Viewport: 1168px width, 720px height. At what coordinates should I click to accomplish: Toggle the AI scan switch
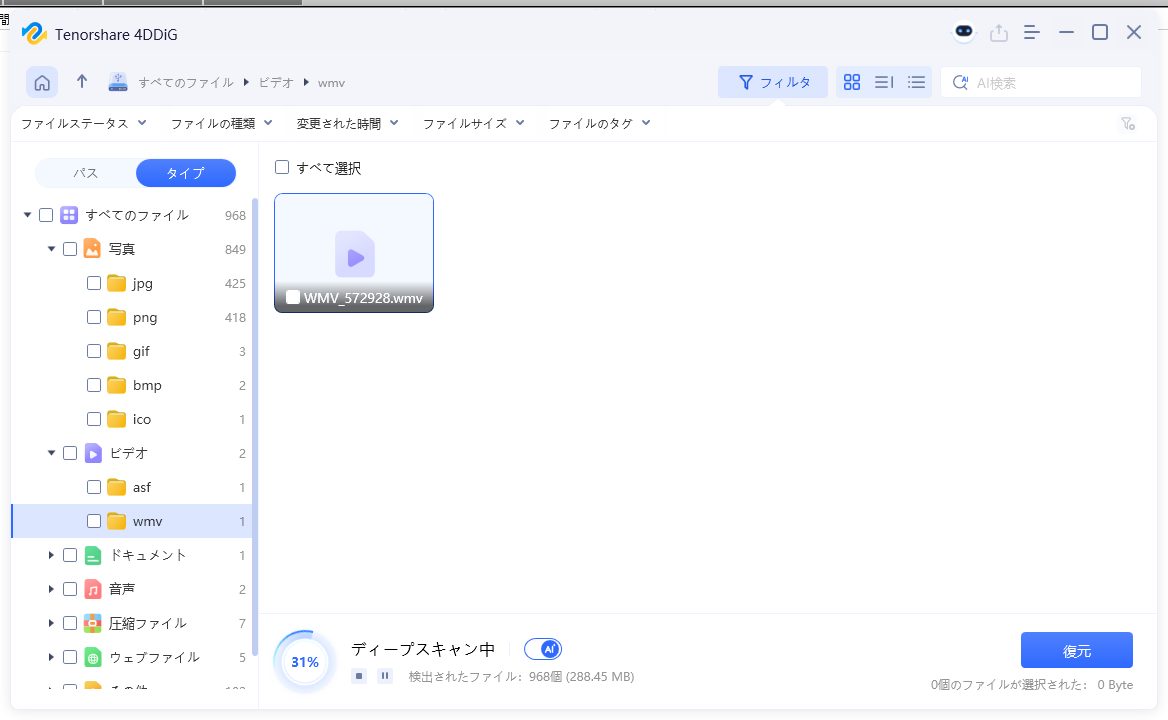(543, 649)
